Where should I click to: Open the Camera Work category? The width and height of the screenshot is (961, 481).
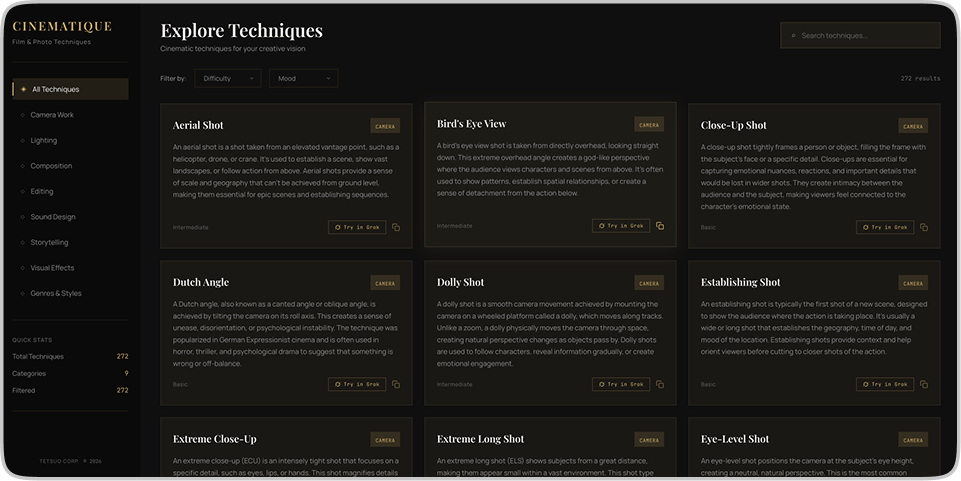pyautogui.click(x=70, y=115)
